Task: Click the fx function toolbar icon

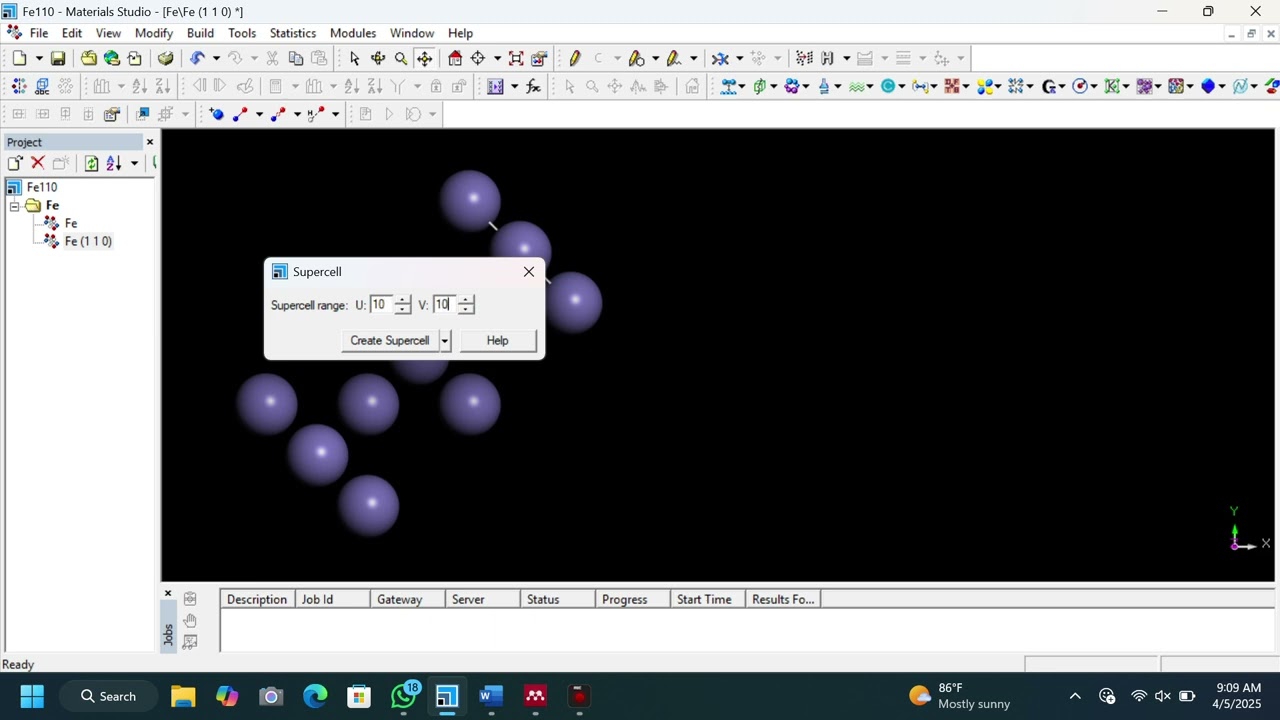Action: pyautogui.click(x=533, y=87)
